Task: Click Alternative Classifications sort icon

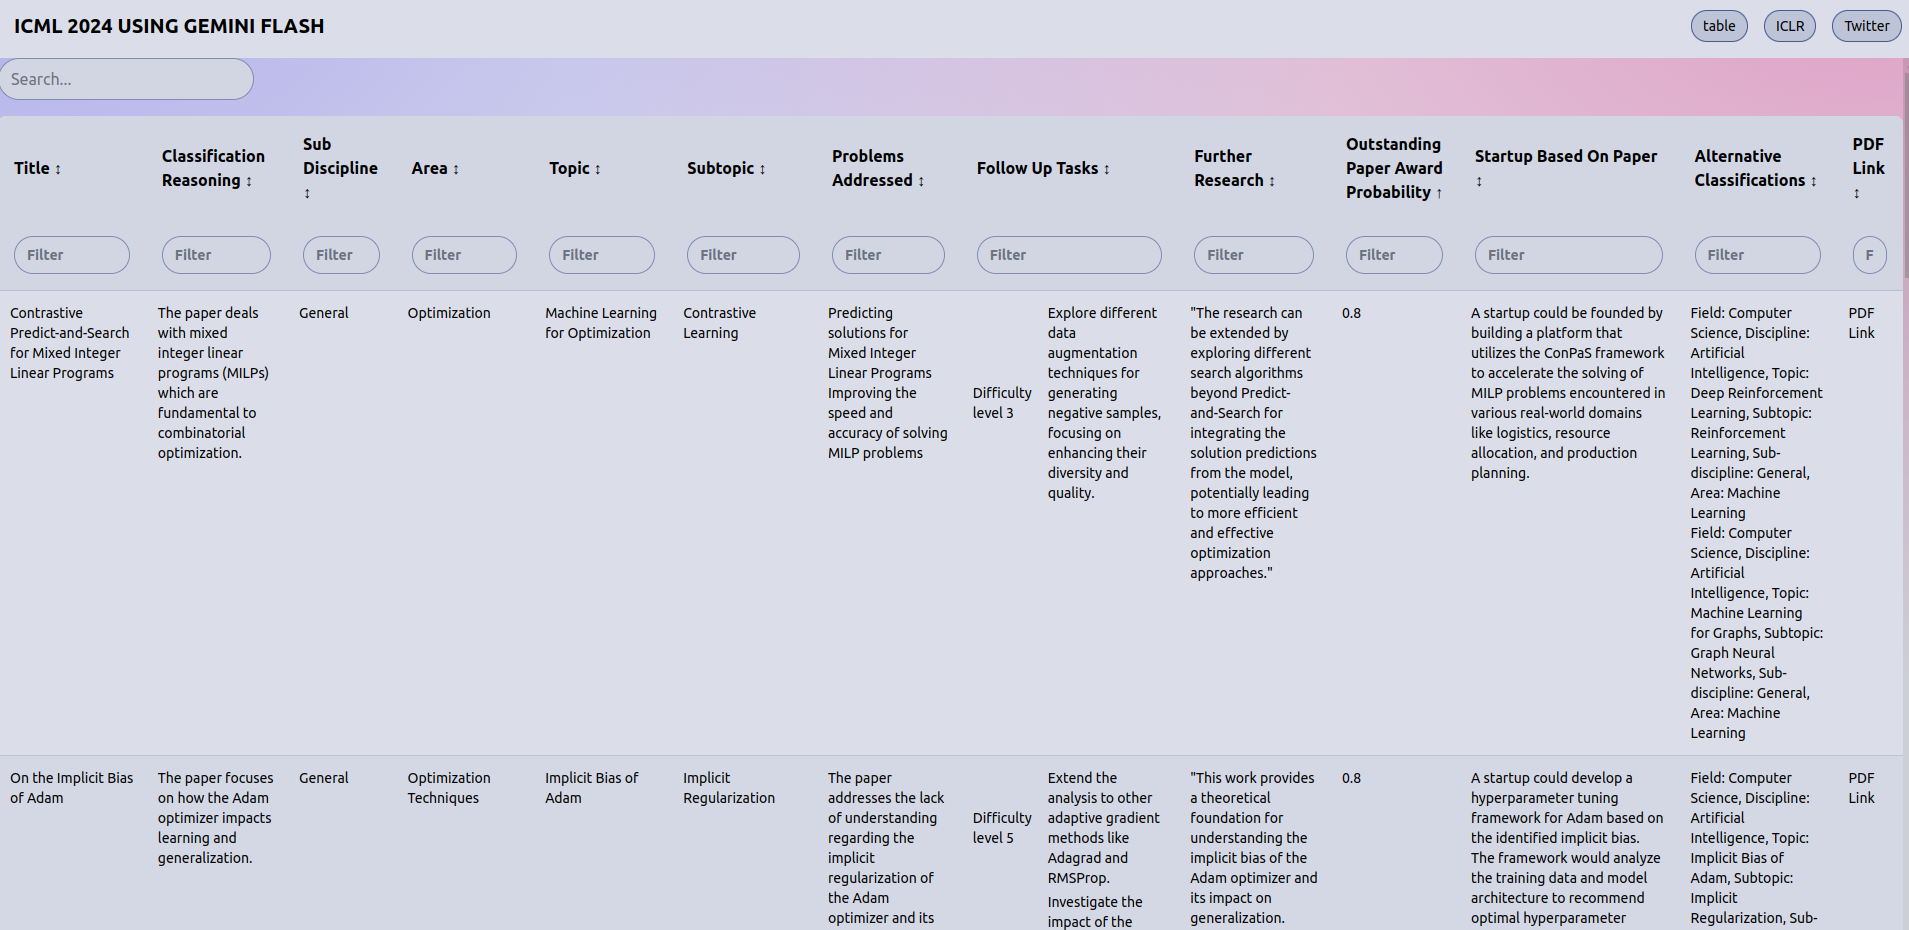Action: (x=1814, y=182)
